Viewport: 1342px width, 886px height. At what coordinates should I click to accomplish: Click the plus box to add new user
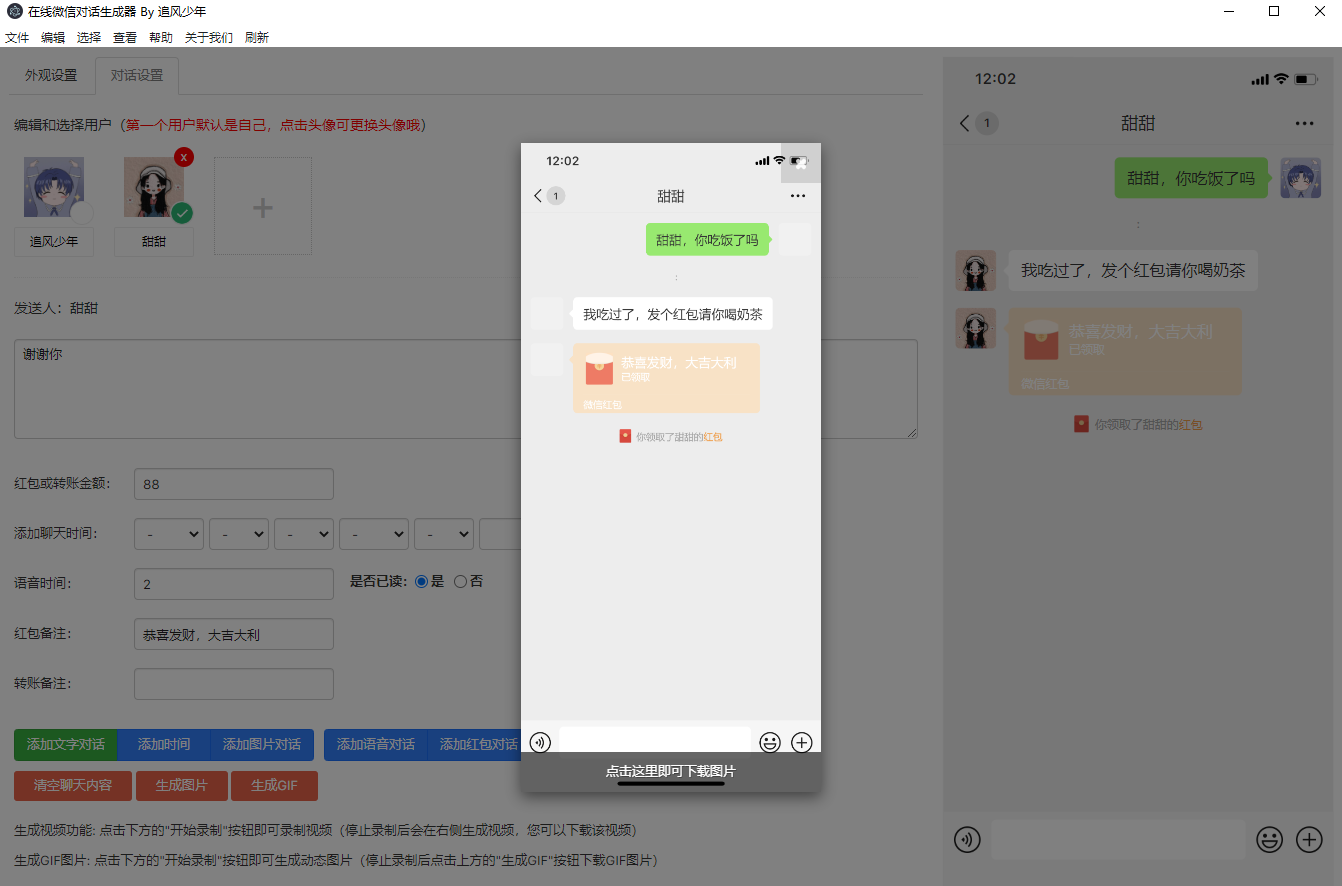[x=262, y=207]
